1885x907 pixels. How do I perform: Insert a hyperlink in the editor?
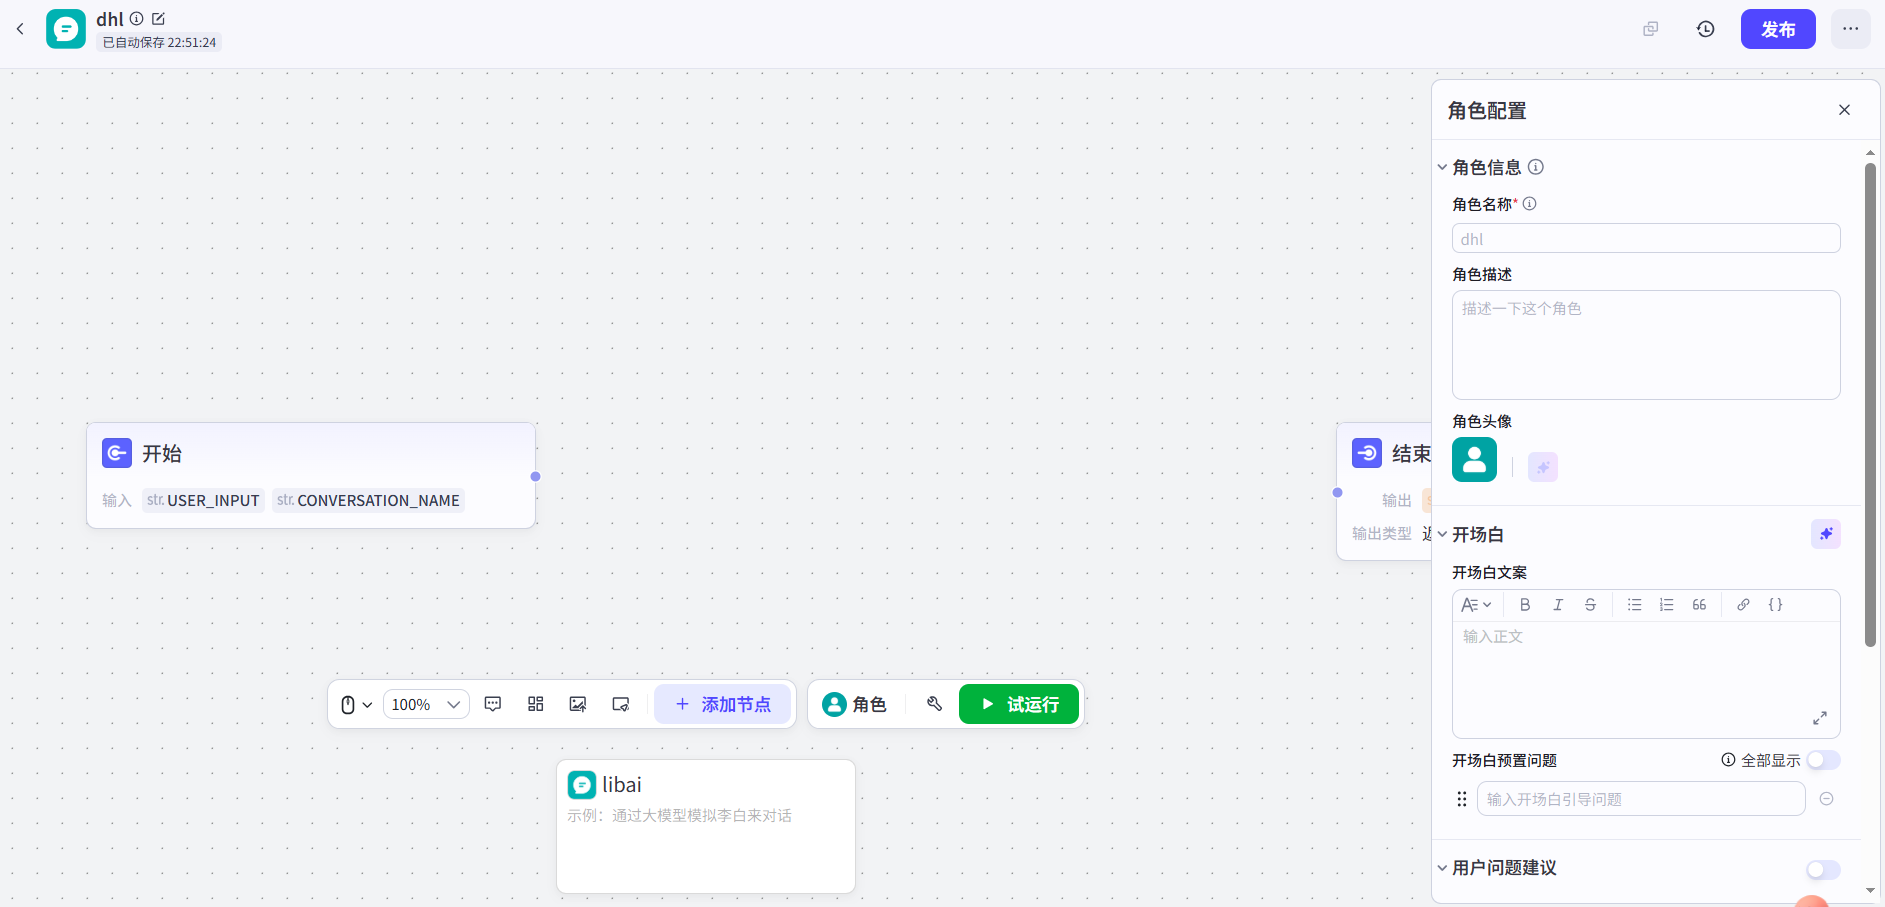[1743, 605]
